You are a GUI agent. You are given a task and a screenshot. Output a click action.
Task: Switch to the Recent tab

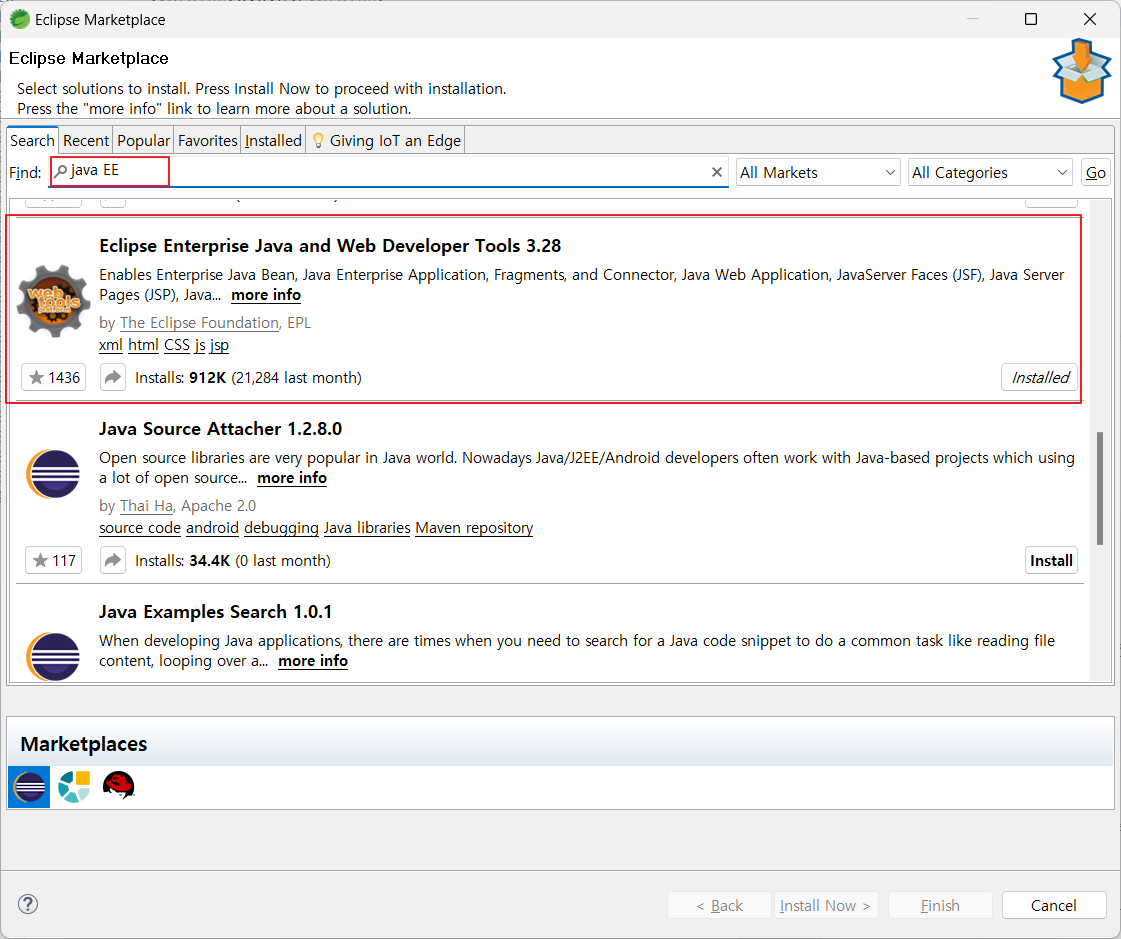point(86,141)
